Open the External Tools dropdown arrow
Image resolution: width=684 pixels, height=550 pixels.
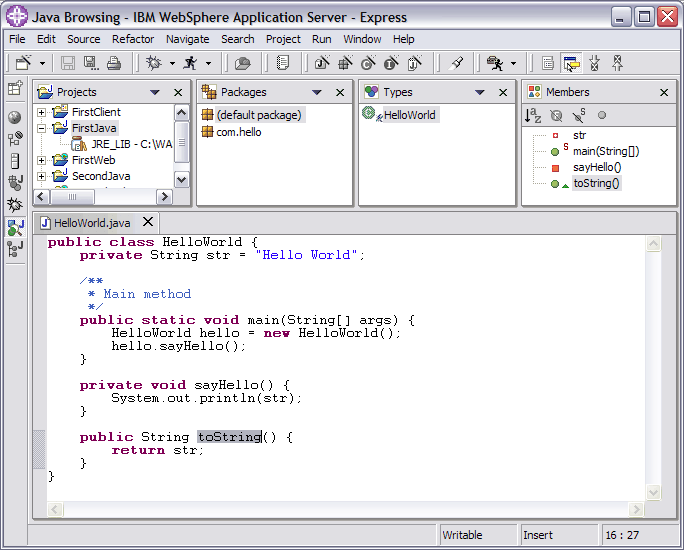pos(513,63)
